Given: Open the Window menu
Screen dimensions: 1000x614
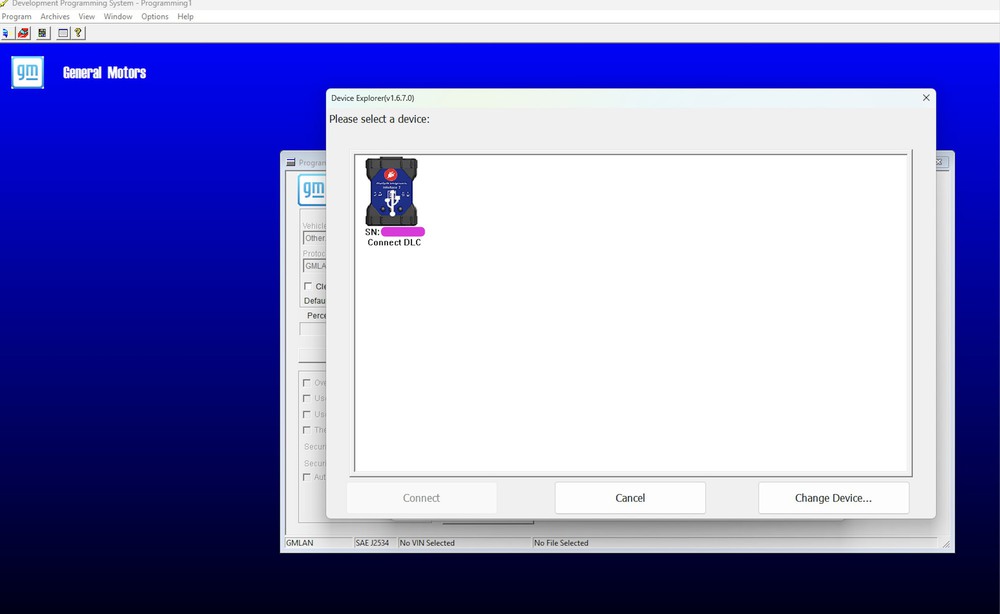Looking at the screenshot, I should tap(118, 17).
